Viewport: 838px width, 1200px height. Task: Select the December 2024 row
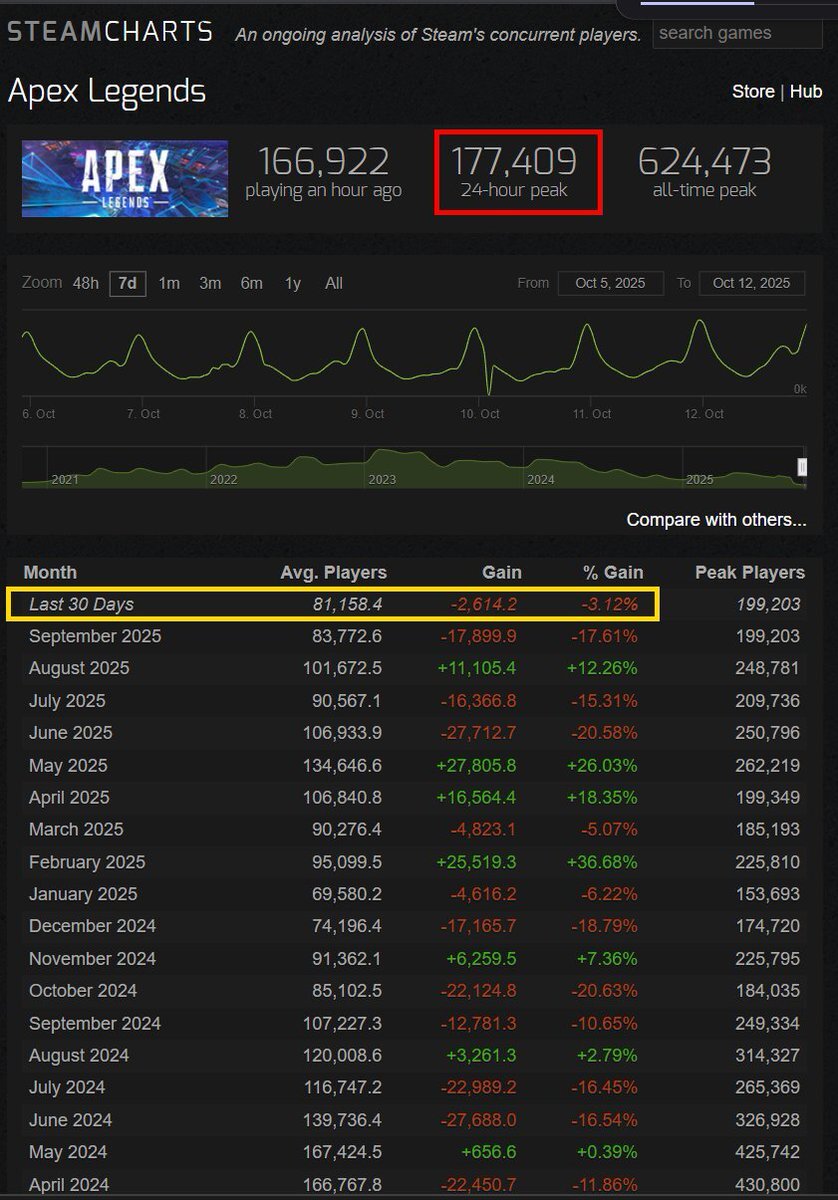coord(415,926)
